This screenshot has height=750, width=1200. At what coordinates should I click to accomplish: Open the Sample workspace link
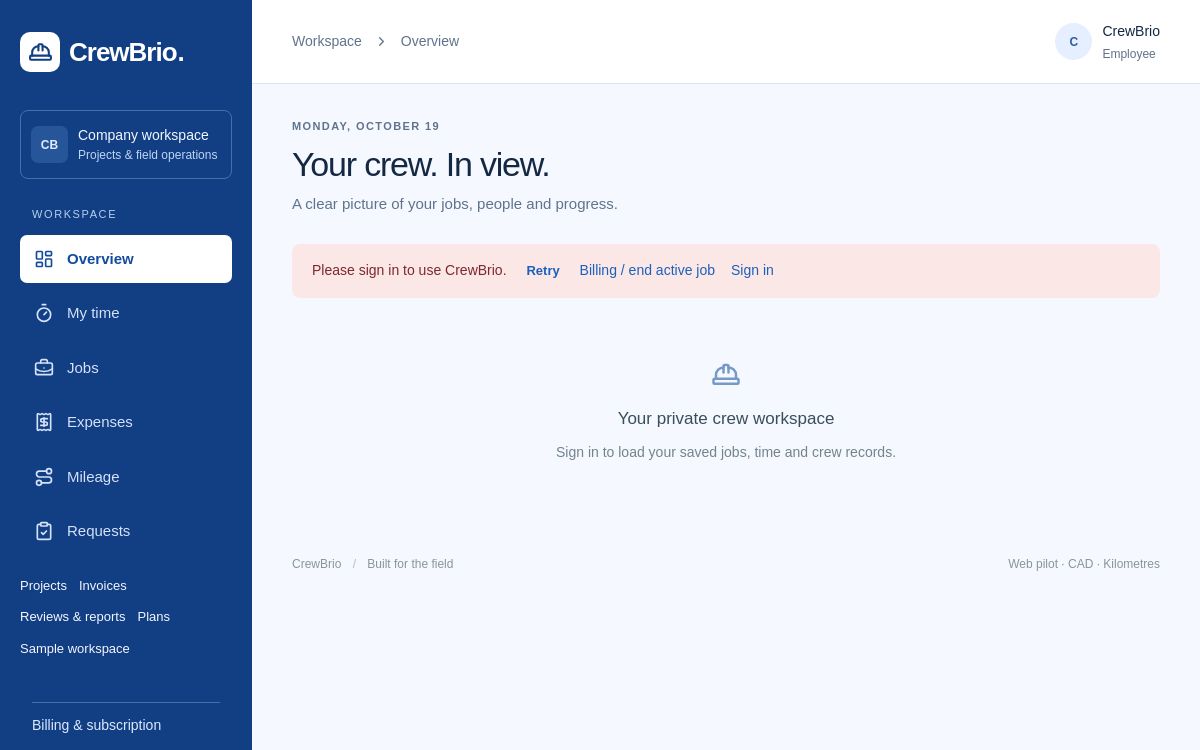tap(75, 649)
